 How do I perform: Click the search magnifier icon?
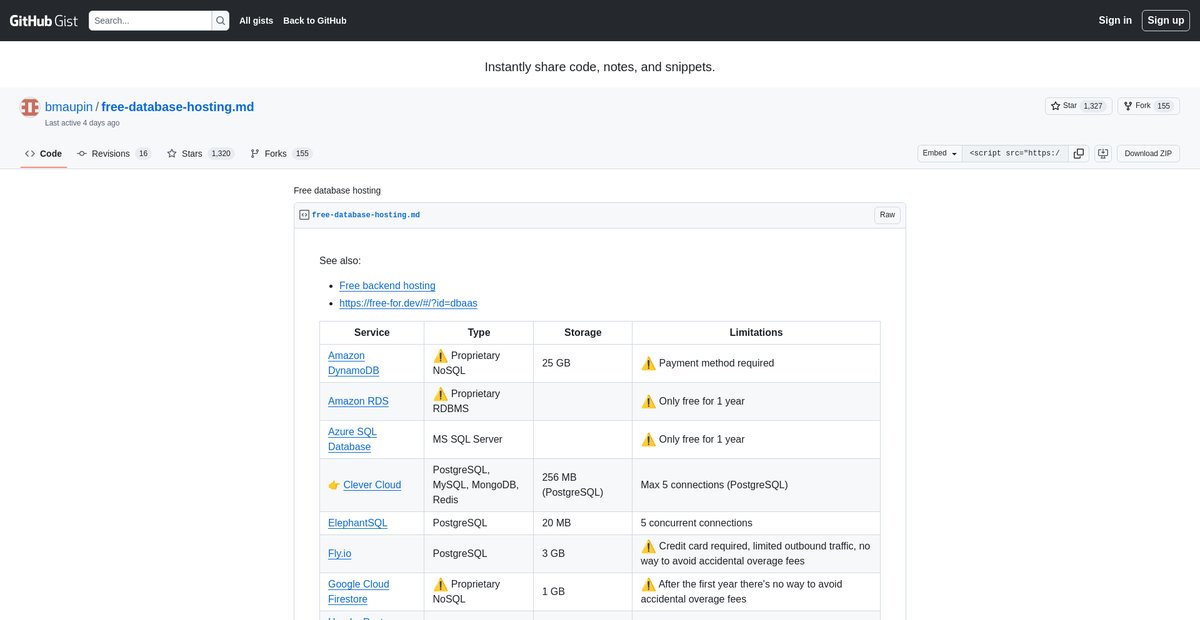pos(220,20)
